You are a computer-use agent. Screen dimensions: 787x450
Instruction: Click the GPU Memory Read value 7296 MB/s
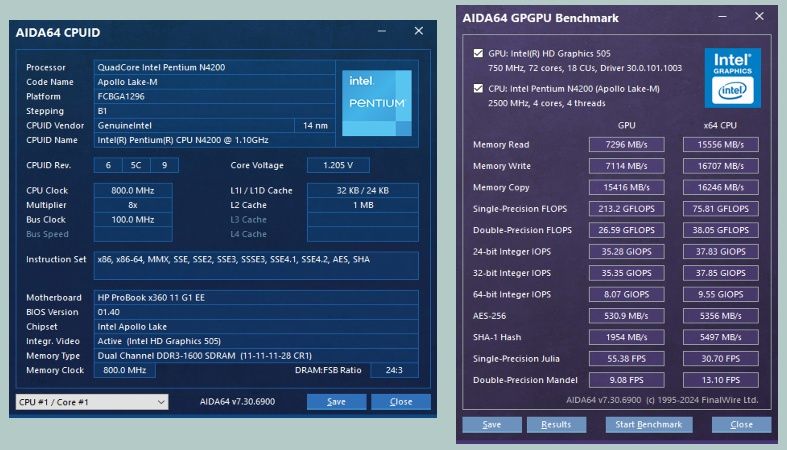[626, 144]
